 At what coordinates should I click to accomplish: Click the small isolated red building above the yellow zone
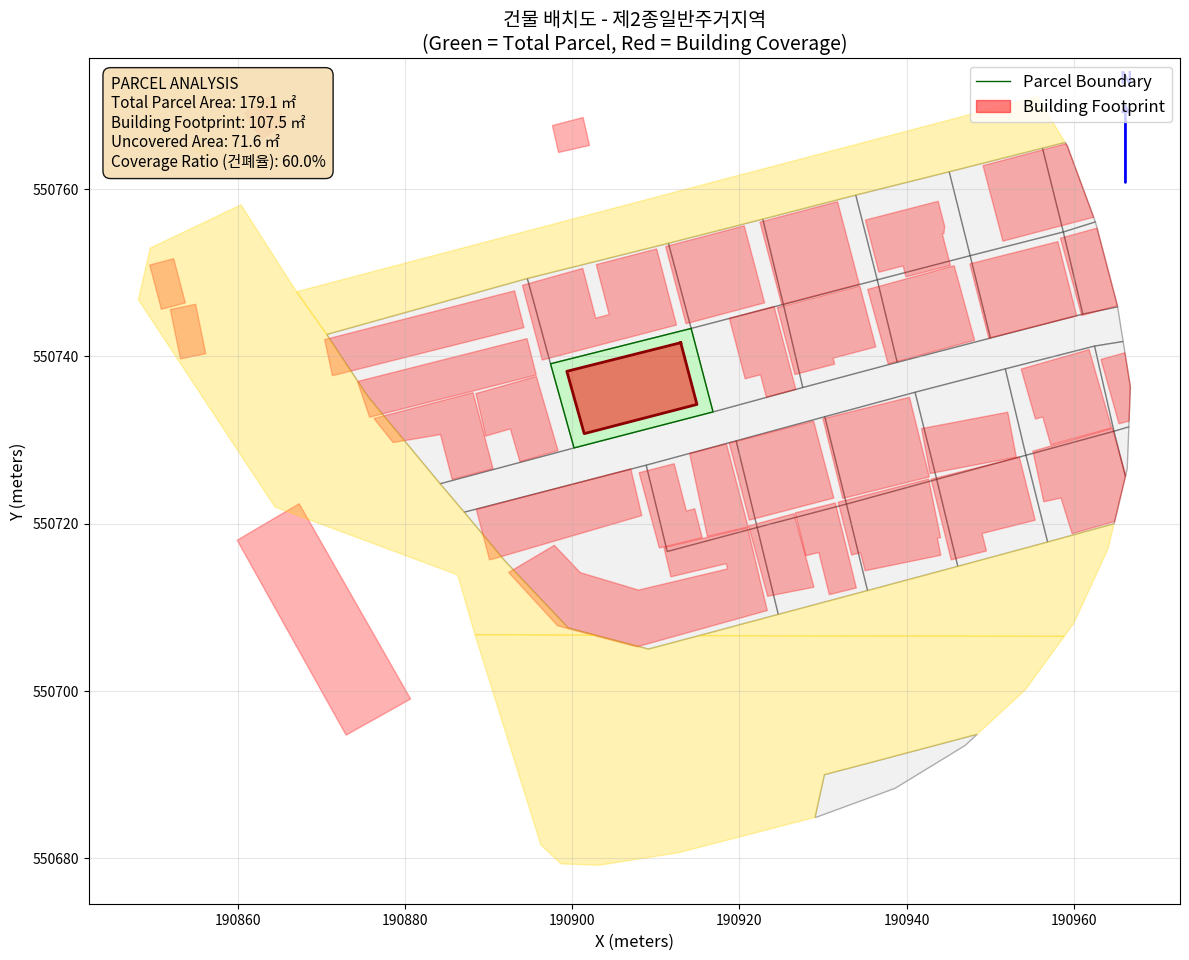570,135
